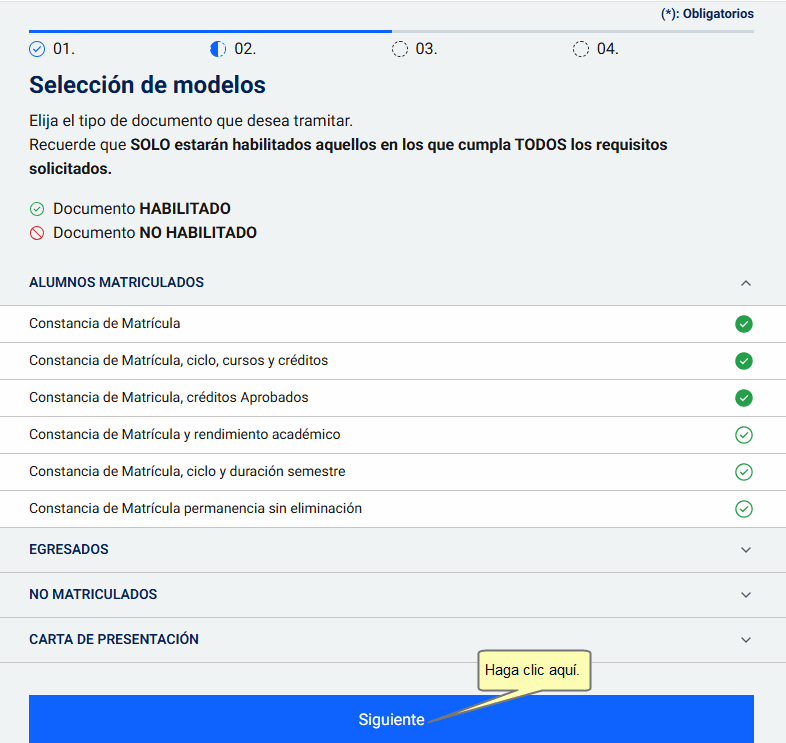786x743 pixels.
Task: Click check icon for ciclo, cursos y créditos
Action: 743,361
